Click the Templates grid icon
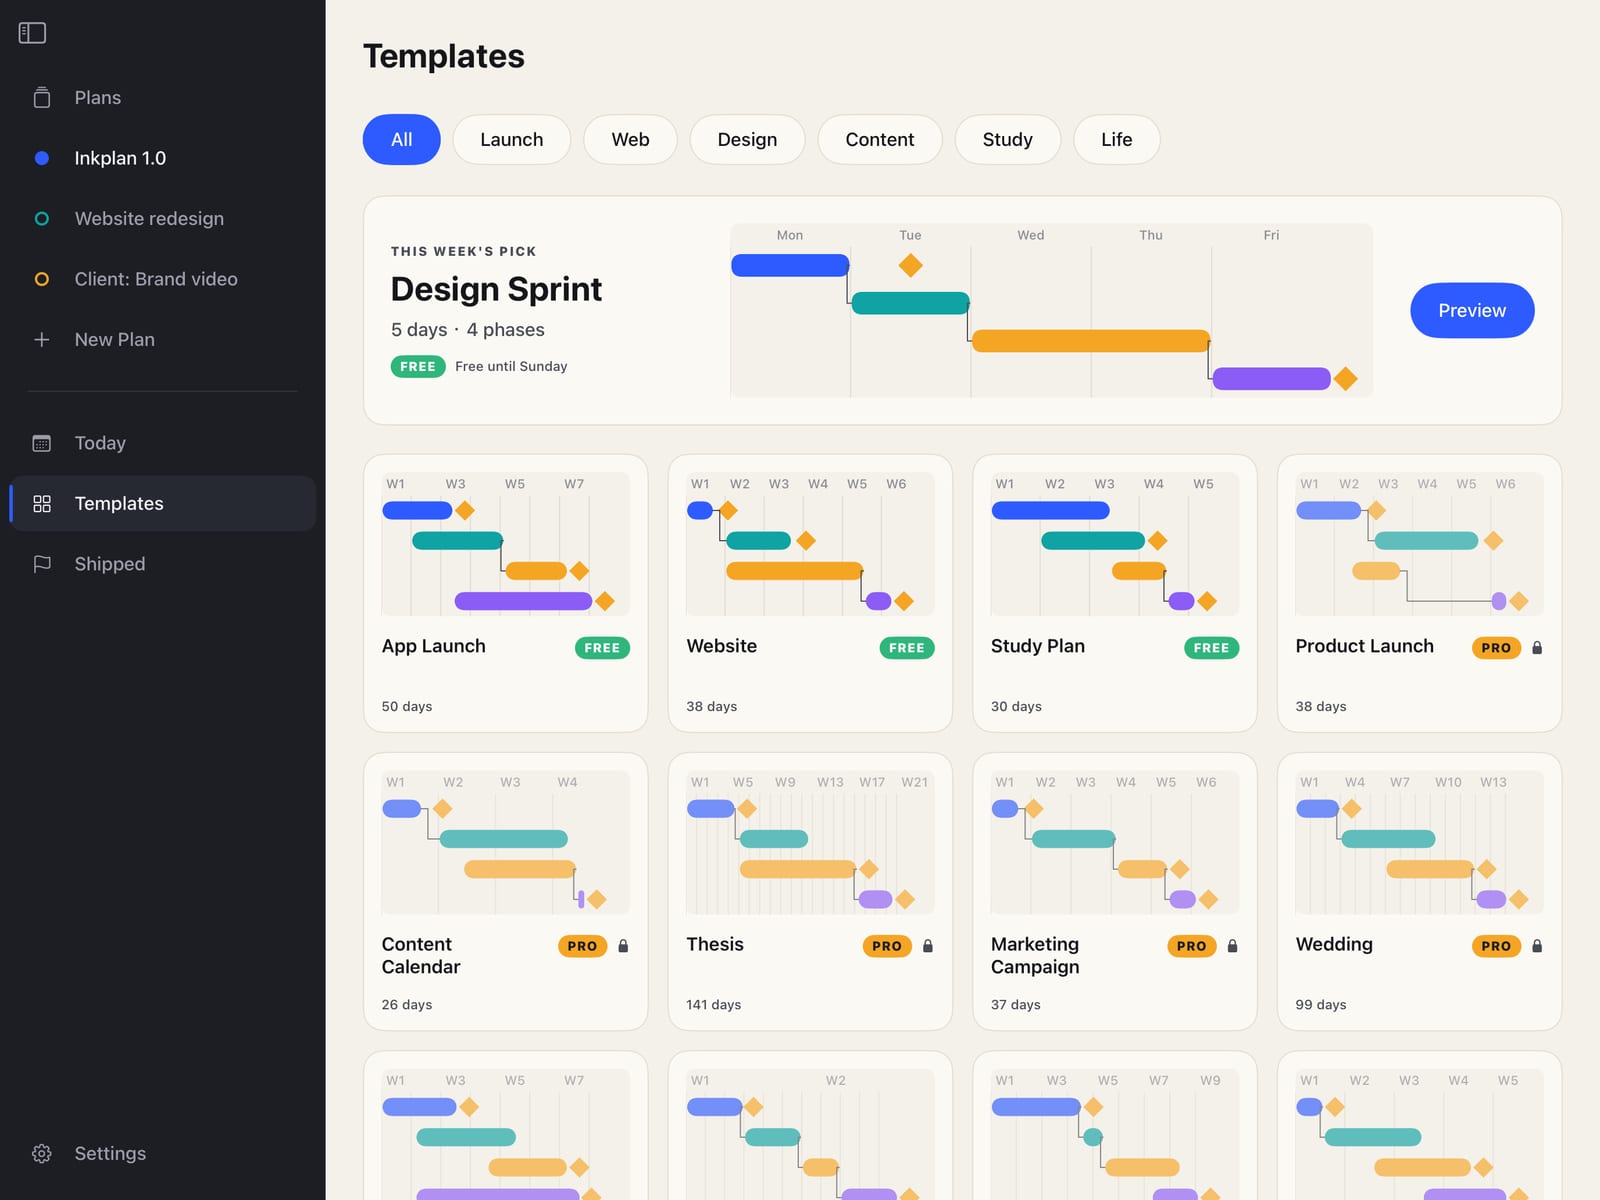Screen dimensions: 1600x1200 coord(42,504)
